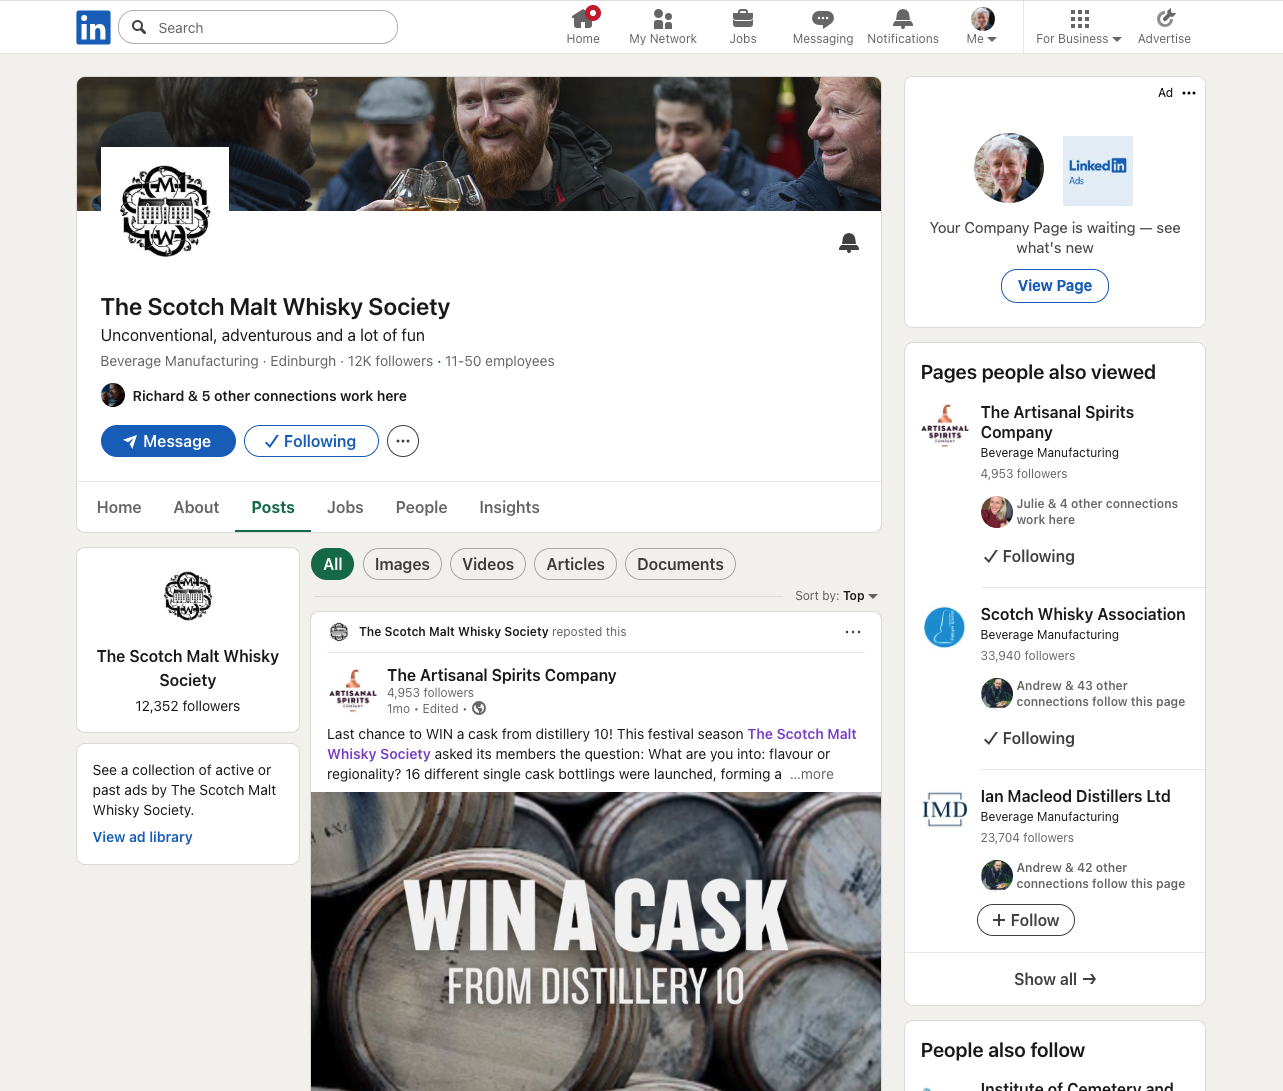This screenshot has height=1091, width=1283.
Task: Click 'Julie & 4 other connections work here'
Action: pyautogui.click(x=1097, y=512)
